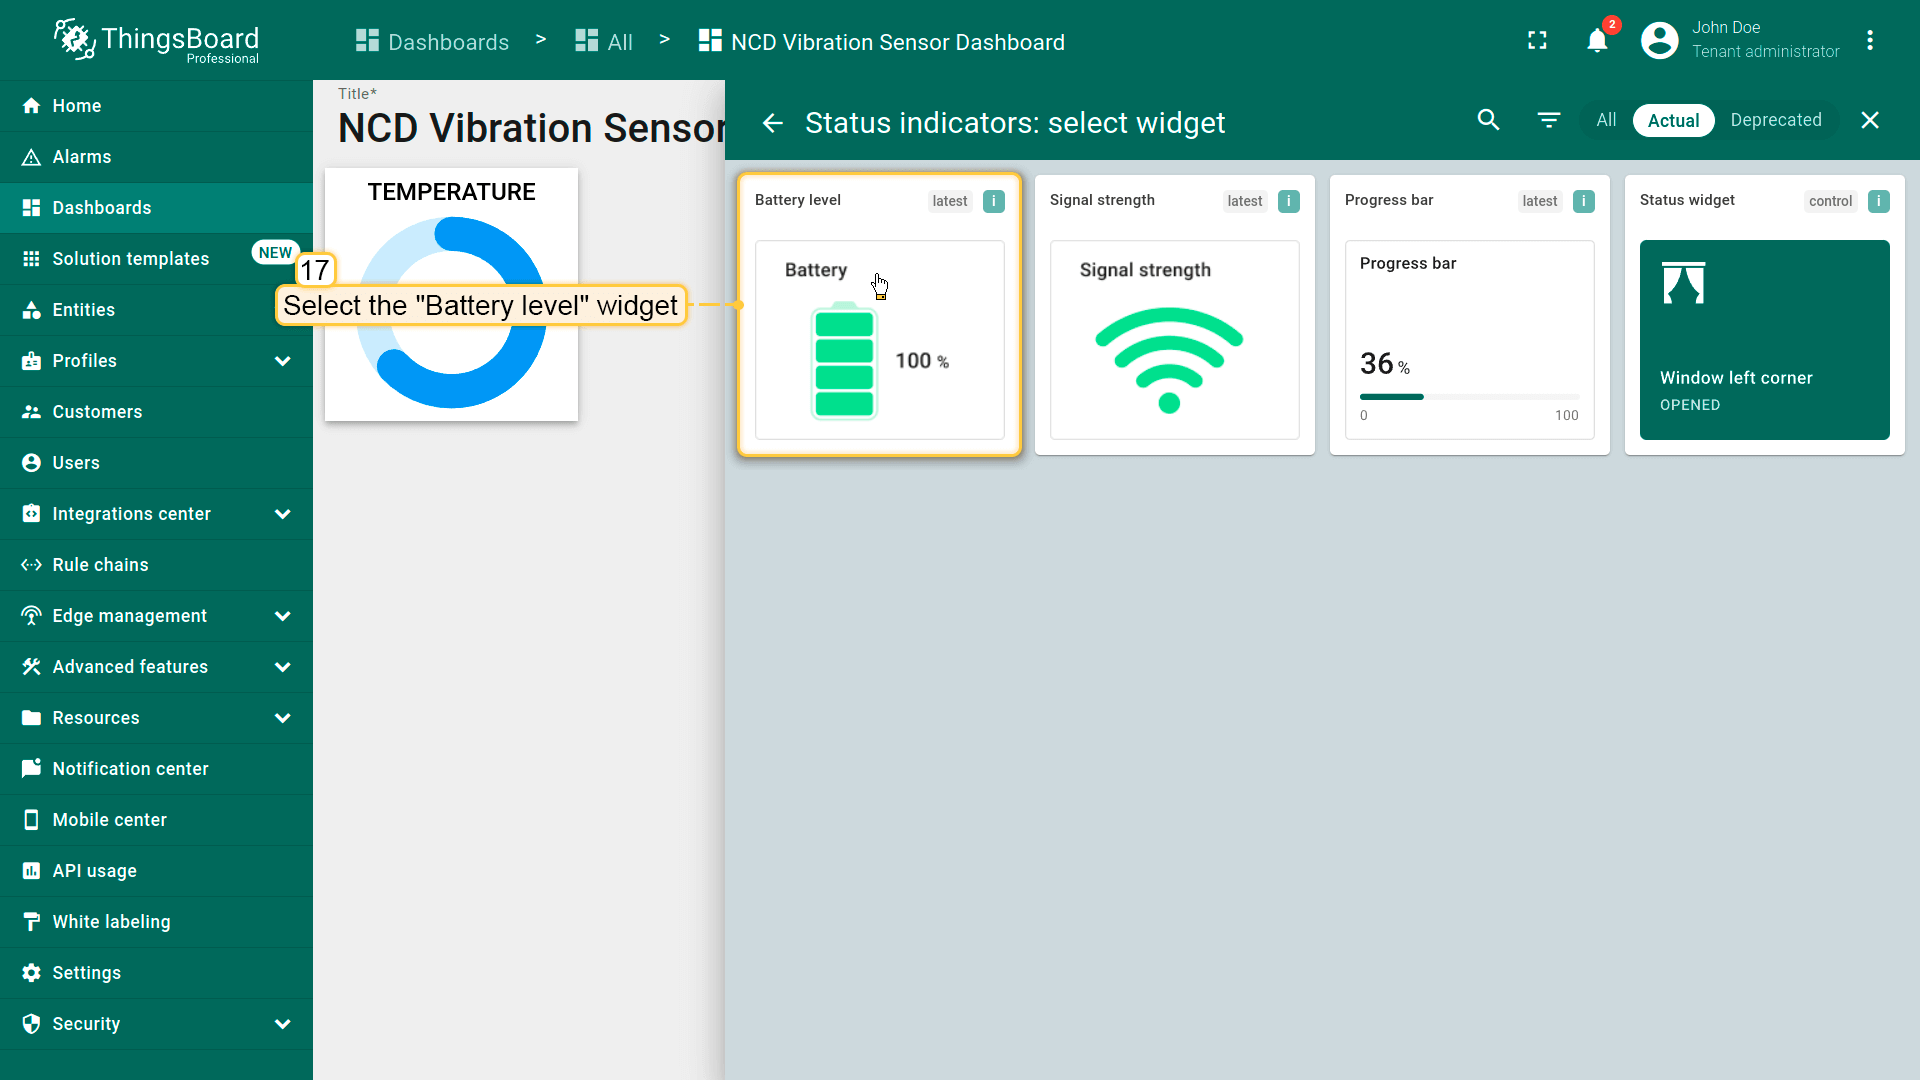Go back with the left arrow icon

coord(772,123)
